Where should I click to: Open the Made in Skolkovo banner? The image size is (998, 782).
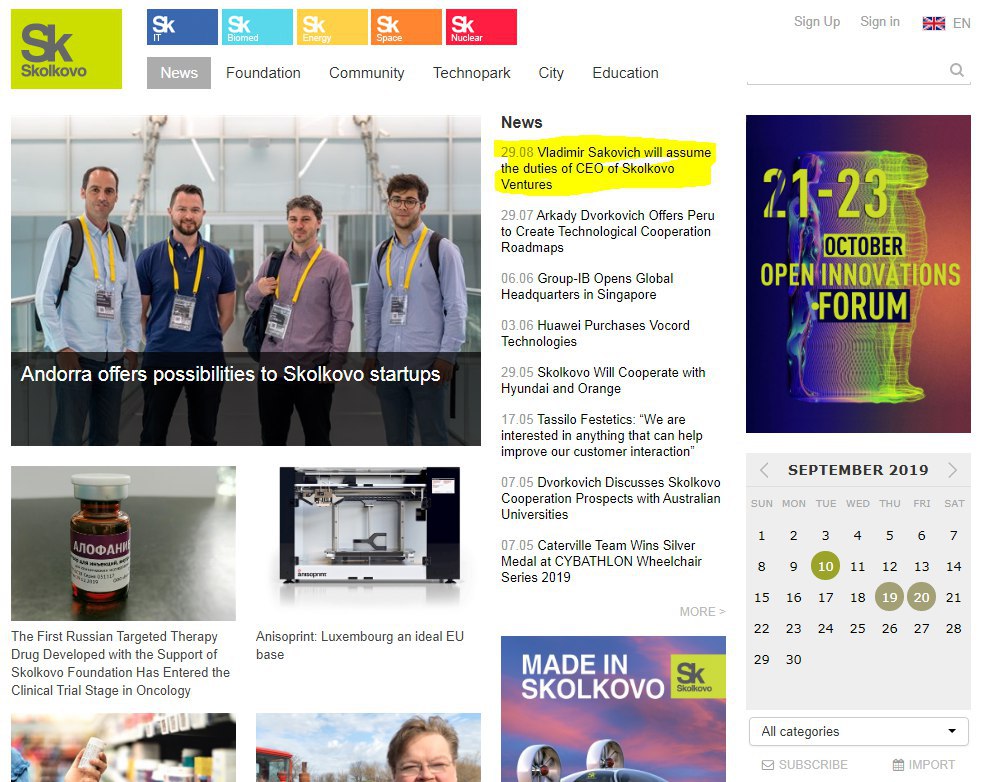613,709
